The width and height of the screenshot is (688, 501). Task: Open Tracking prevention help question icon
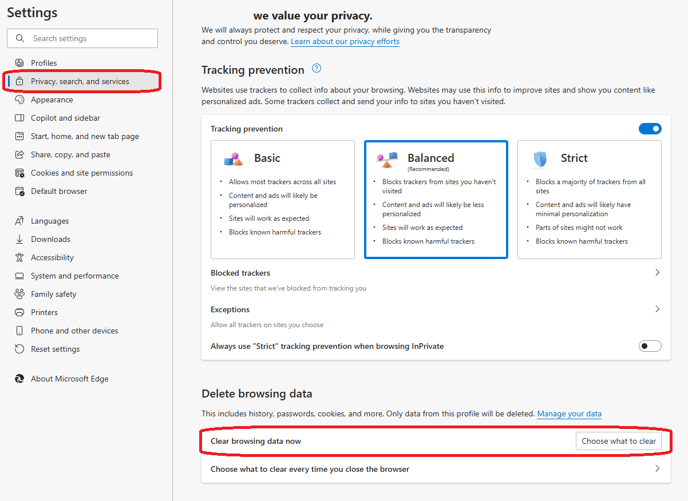click(x=316, y=68)
